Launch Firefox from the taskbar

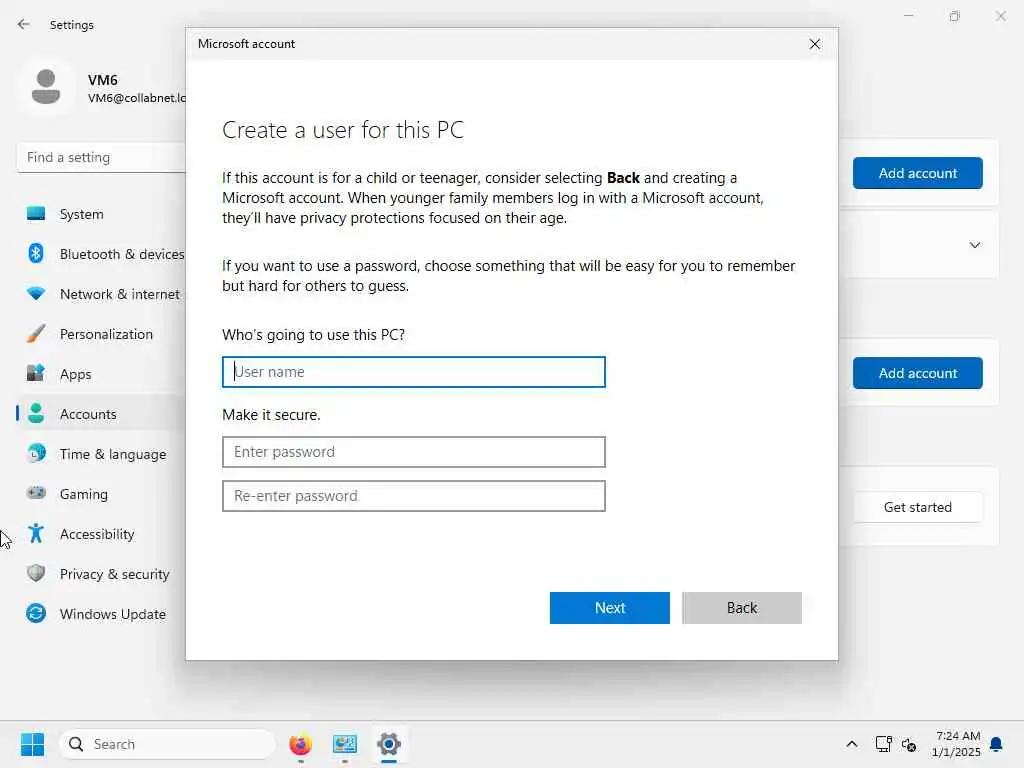click(x=300, y=744)
